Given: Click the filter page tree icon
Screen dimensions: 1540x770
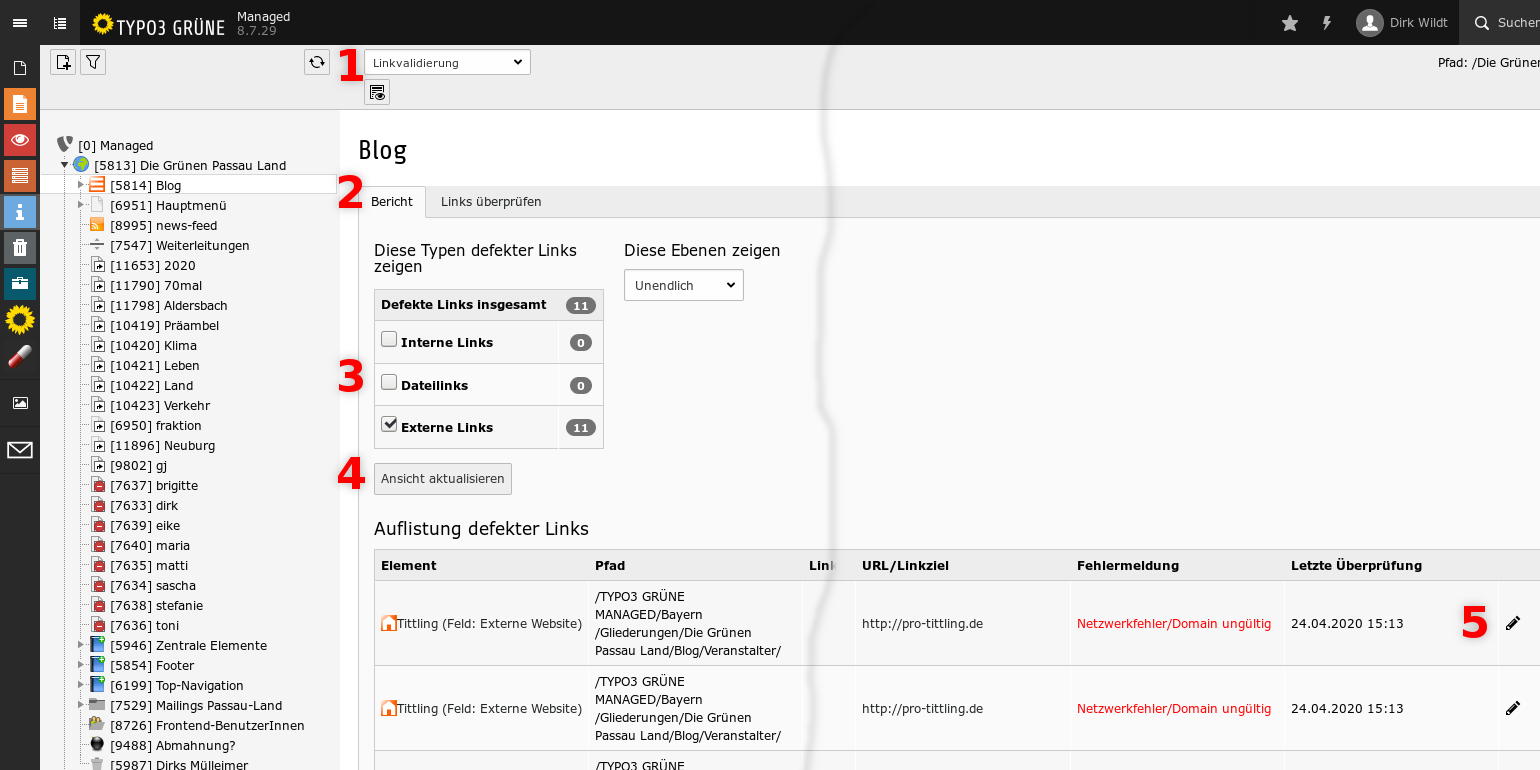Looking at the screenshot, I should (x=93, y=62).
